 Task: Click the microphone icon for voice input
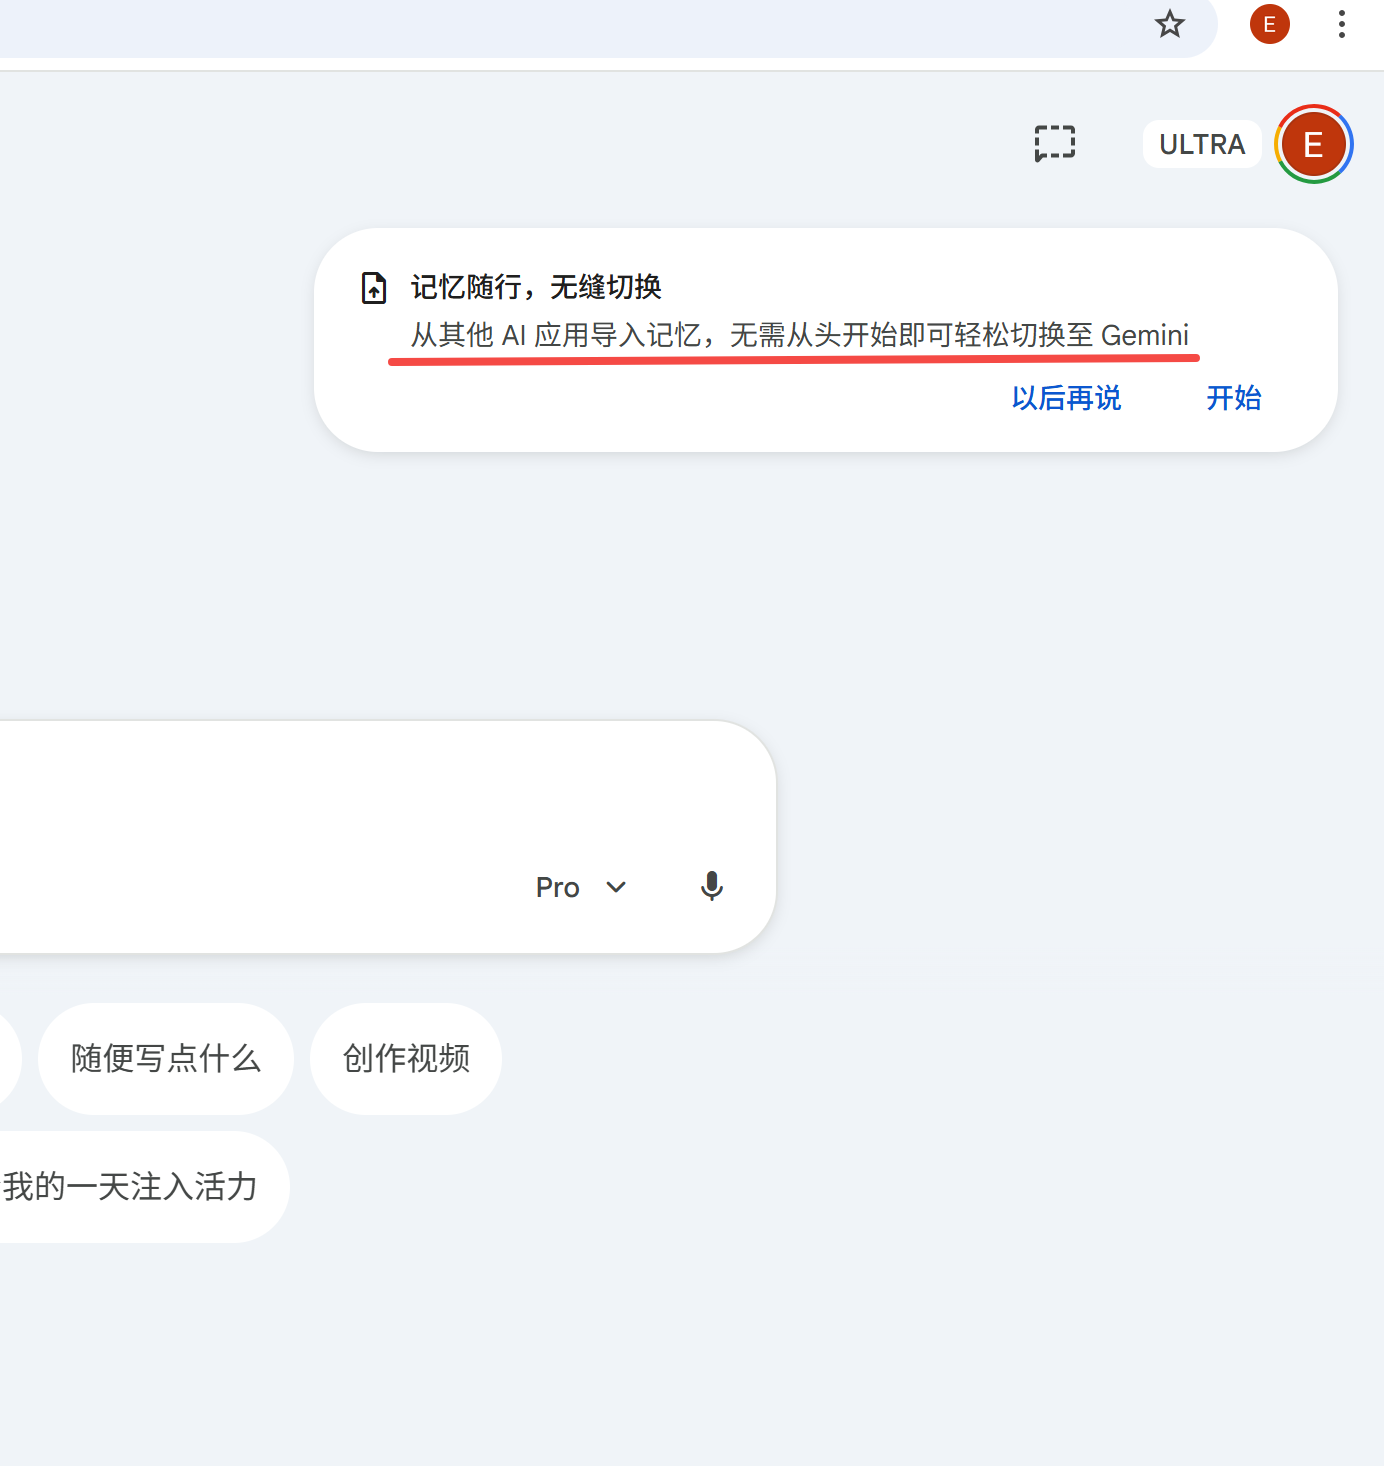[711, 887]
